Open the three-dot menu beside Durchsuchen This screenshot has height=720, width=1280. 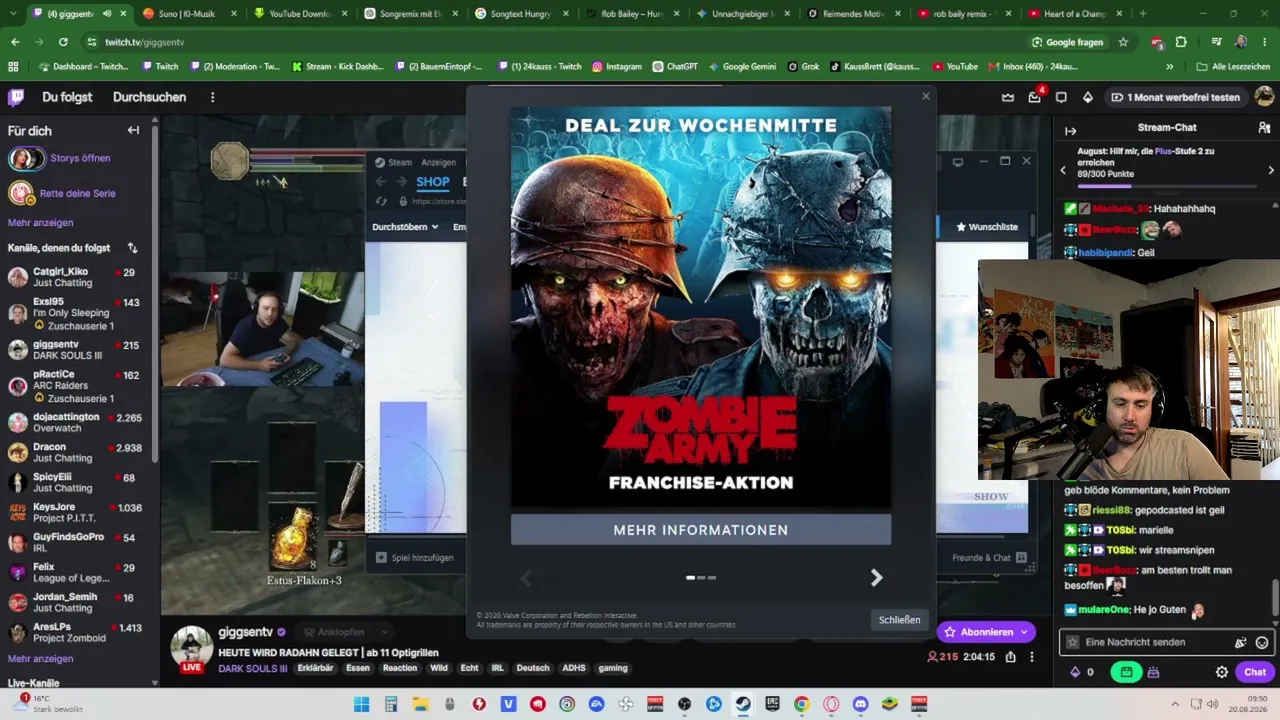212,97
